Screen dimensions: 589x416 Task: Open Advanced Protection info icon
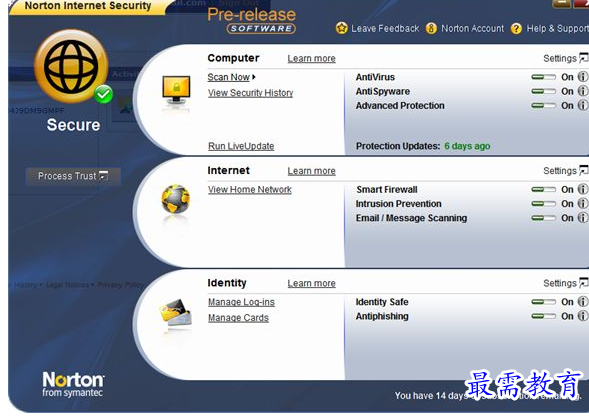point(582,105)
